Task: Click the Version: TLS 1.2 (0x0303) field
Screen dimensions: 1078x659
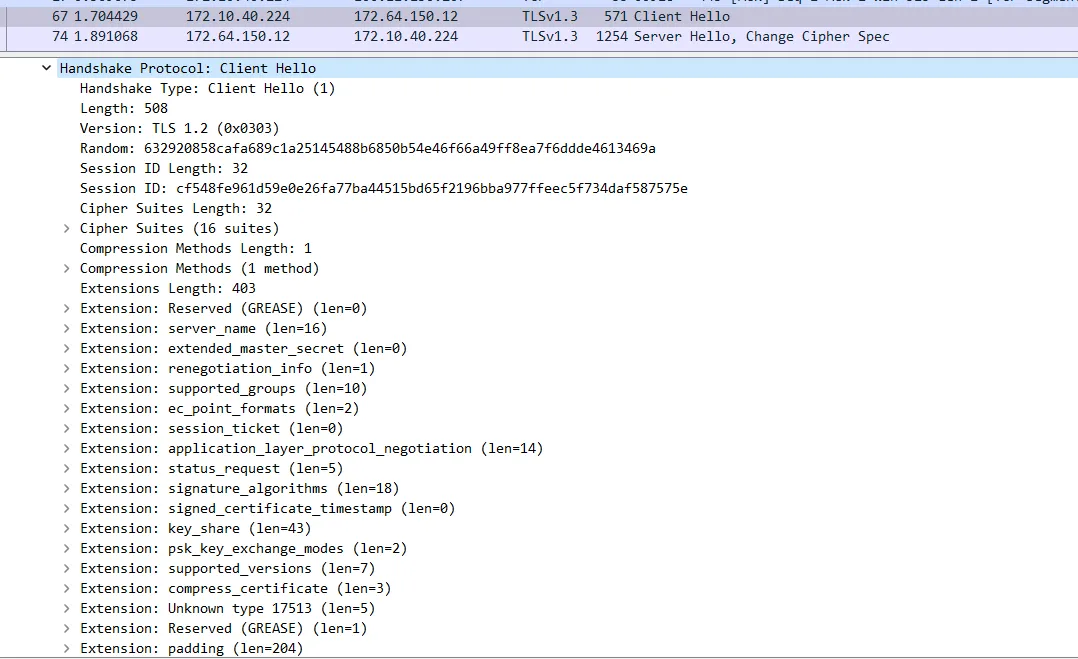Action: pyautogui.click(x=179, y=128)
